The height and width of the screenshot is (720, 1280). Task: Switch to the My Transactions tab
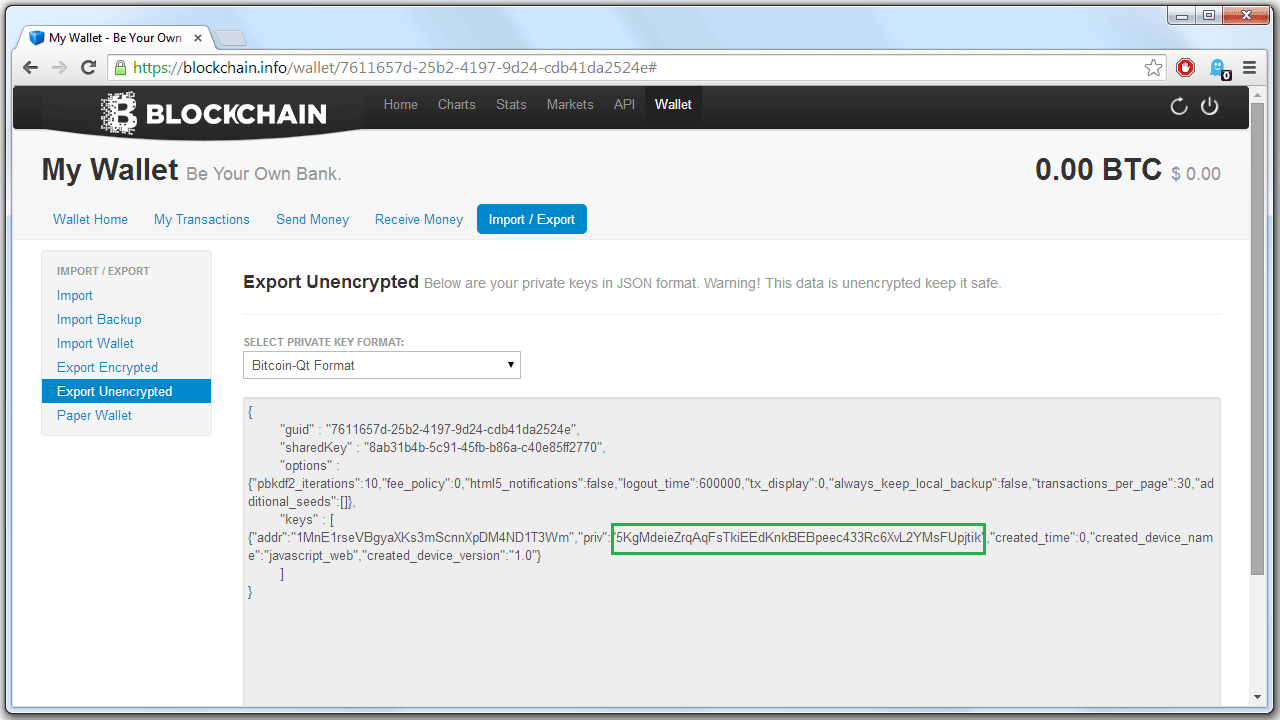tap(202, 219)
